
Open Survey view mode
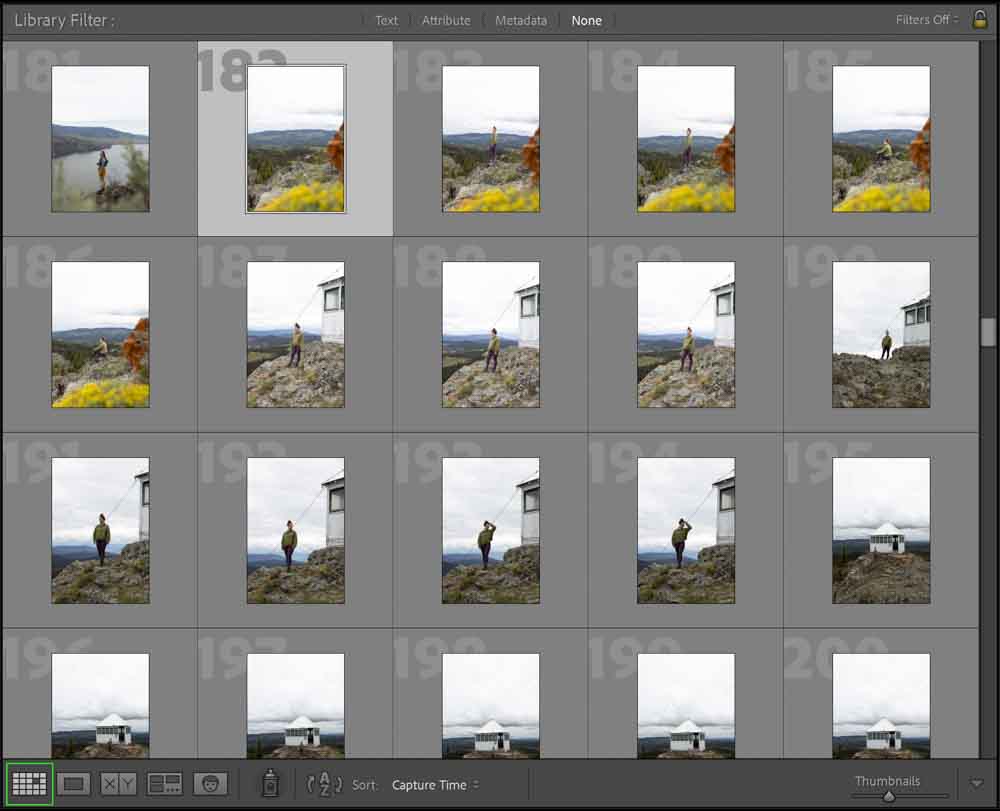(x=165, y=784)
